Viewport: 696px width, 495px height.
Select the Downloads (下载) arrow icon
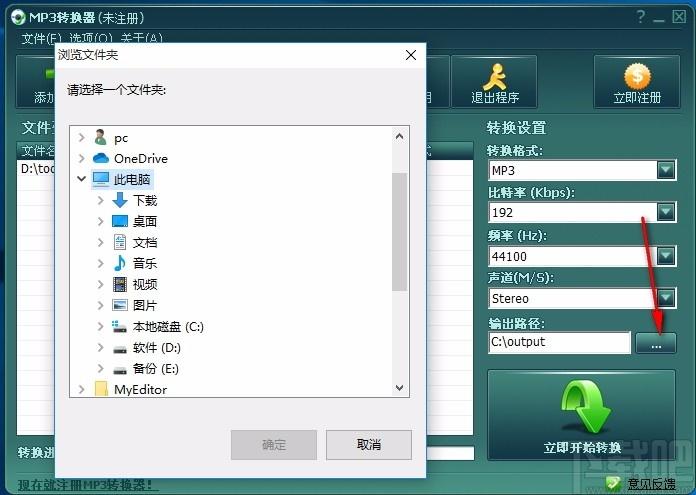tap(120, 200)
